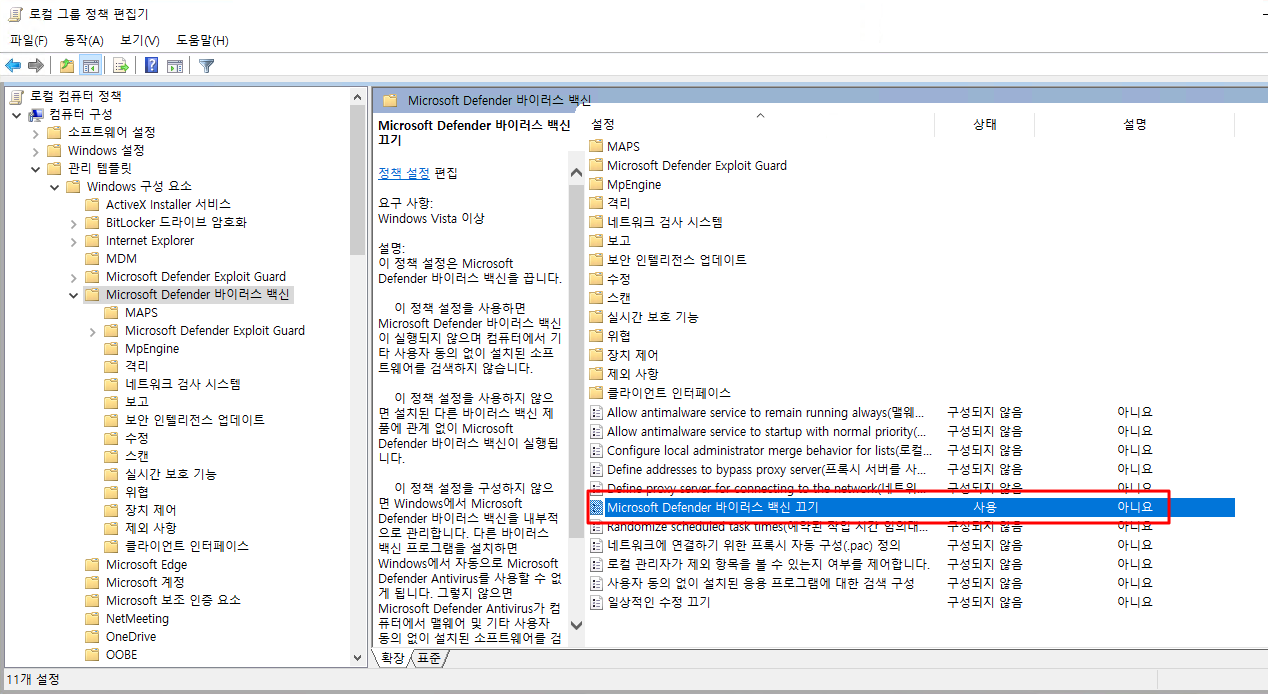
Task: Go up one level with folder-arrow icon
Action: 67,66
